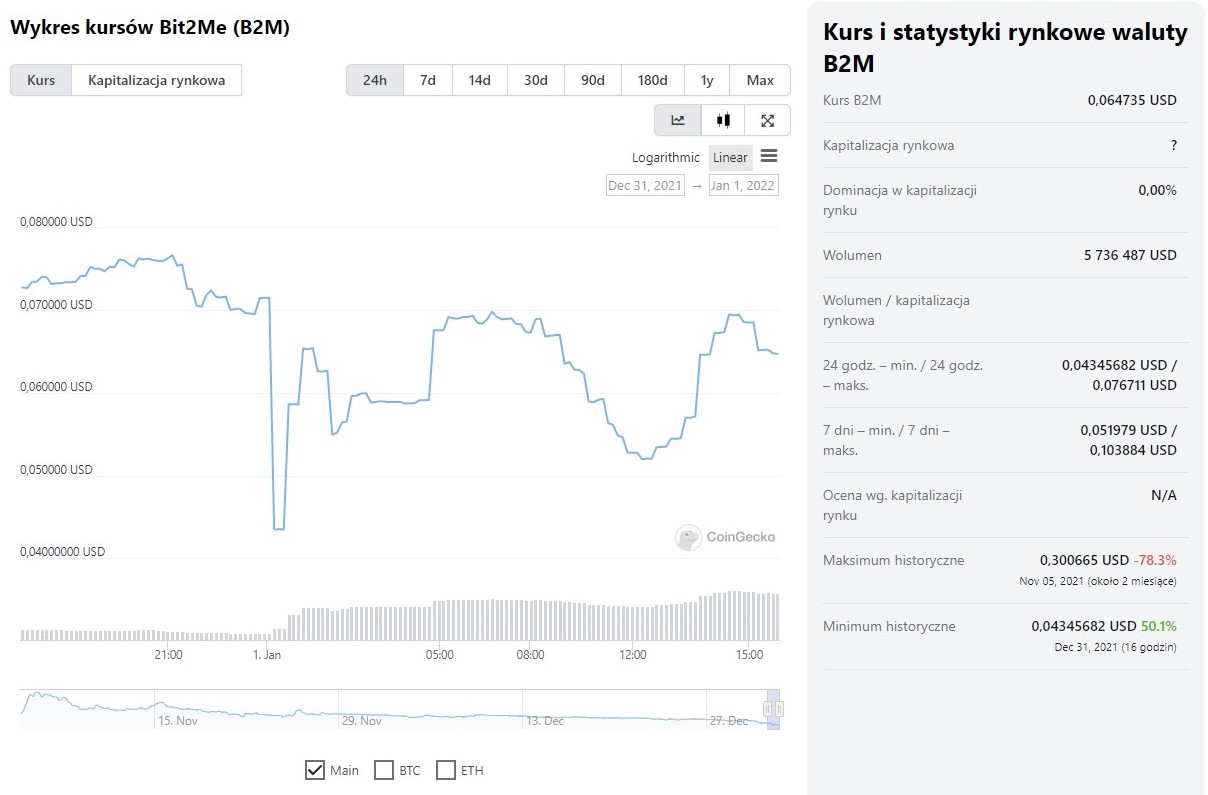
Task: Click the all-time high 0,300665 USD
Action: [1084, 560]
